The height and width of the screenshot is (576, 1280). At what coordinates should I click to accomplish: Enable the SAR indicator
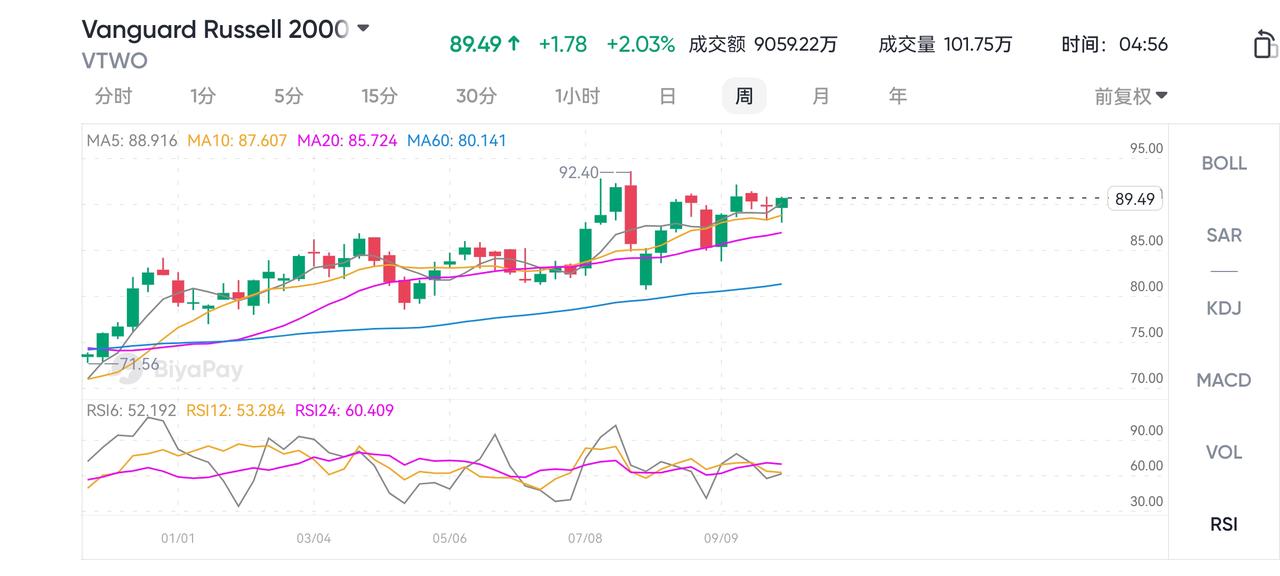[x=1224, y=235]
